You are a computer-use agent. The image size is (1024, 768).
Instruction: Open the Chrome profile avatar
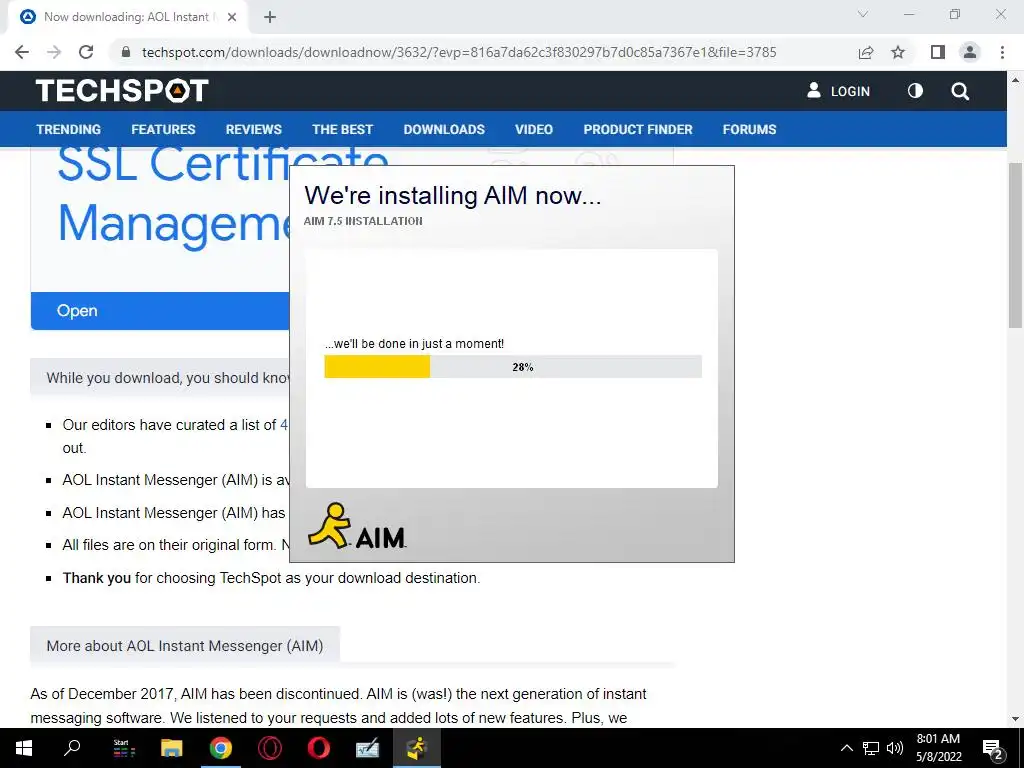970,52
